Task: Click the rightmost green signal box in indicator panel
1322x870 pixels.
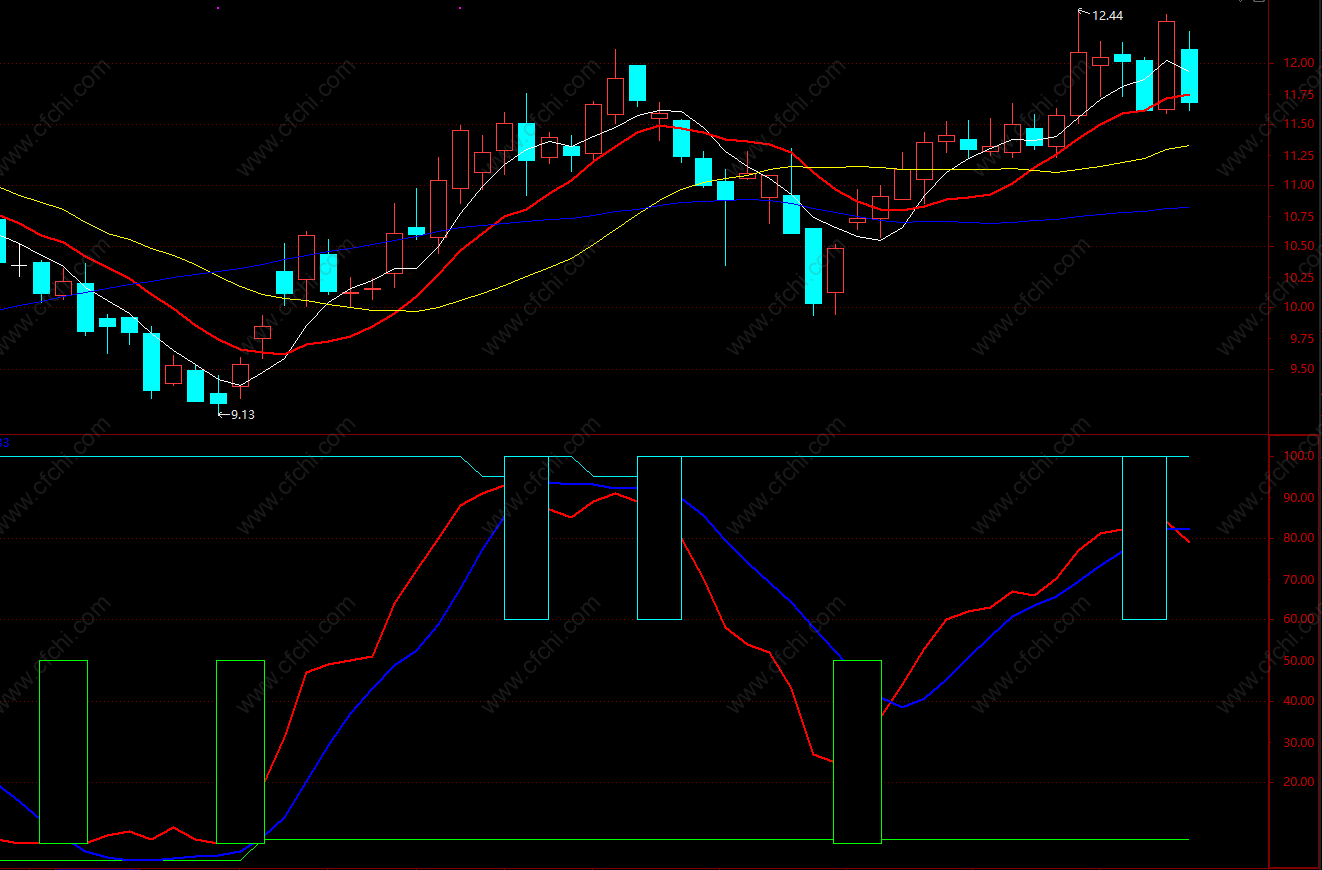Action: [857, 752]
